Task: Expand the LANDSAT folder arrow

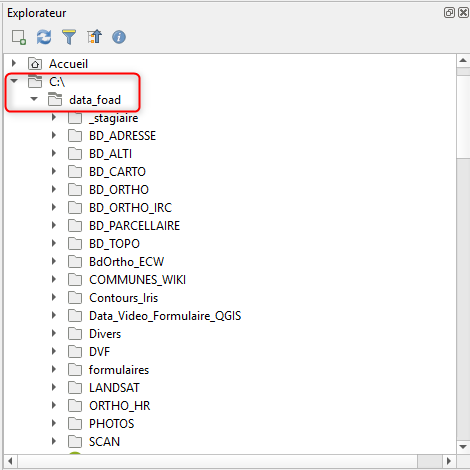Action: click(x=54, y=387)
